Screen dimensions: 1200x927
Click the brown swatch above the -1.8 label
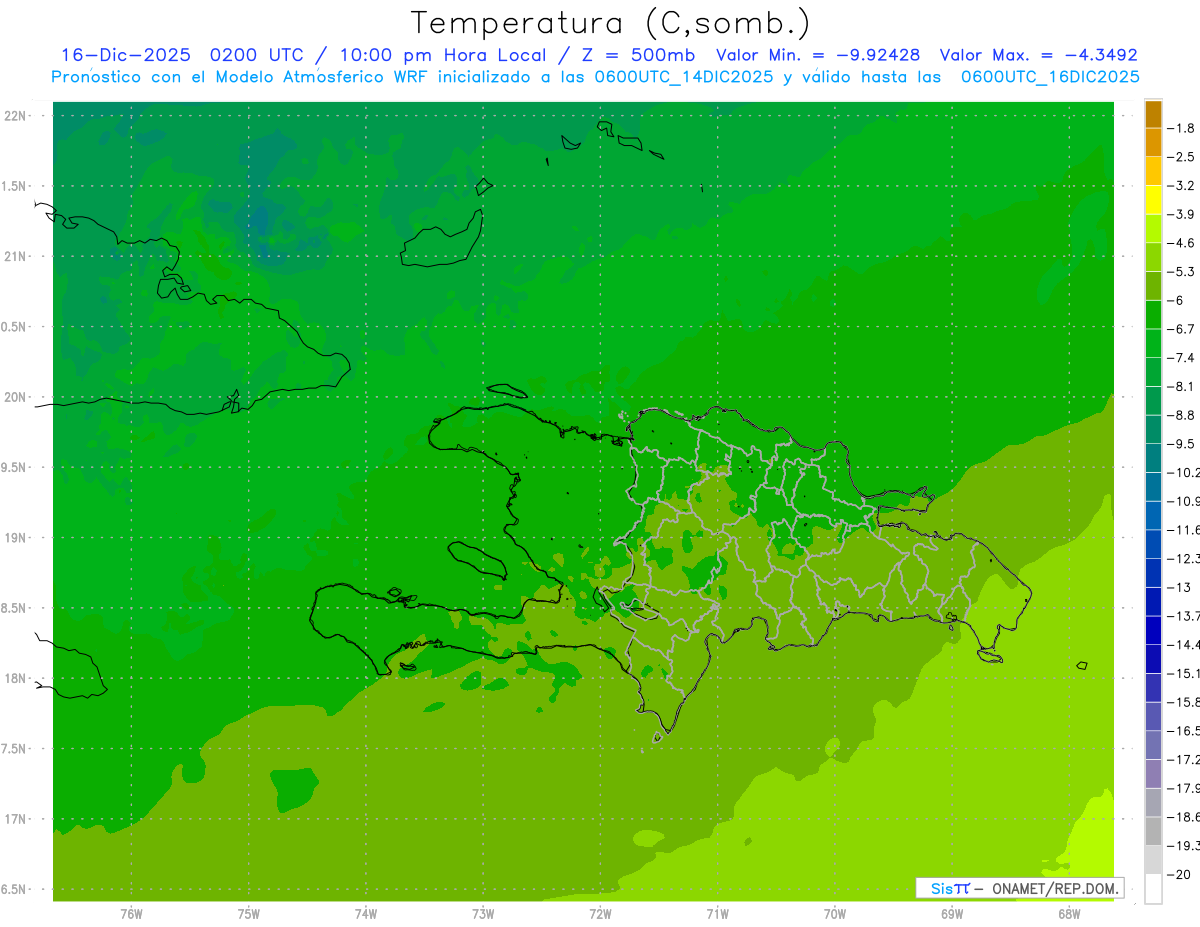1153,114
